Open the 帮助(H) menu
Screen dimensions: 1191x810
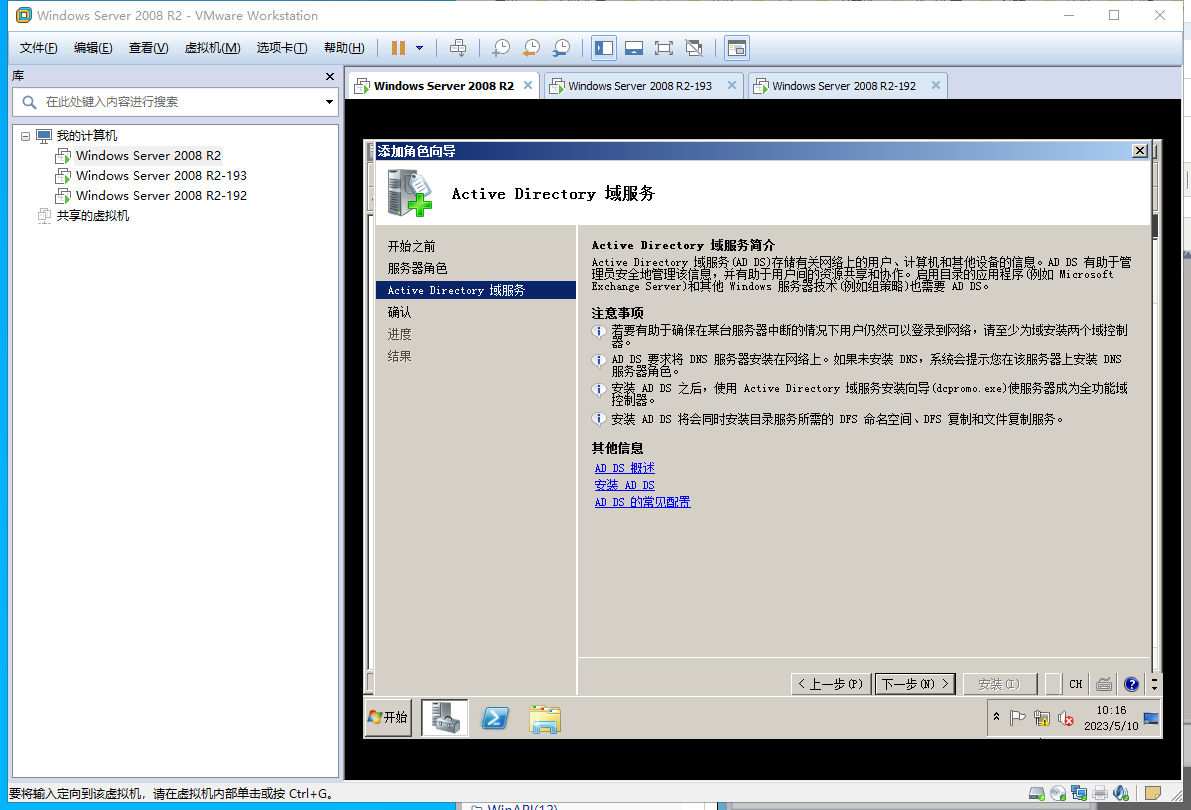click(x=344, y=48)
